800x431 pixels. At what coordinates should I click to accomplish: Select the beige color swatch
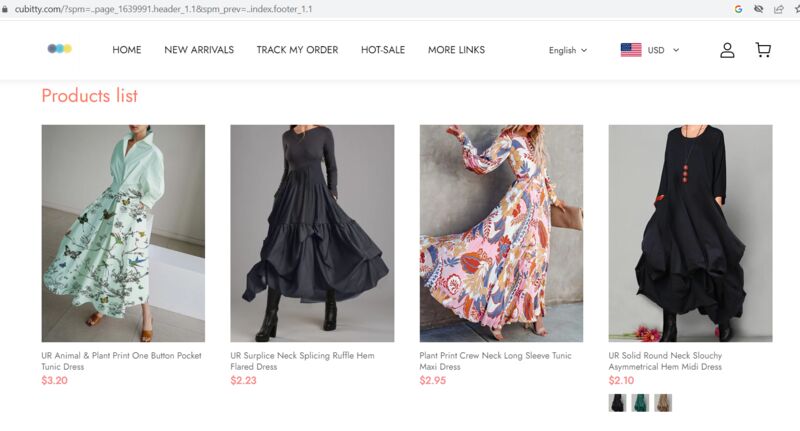point(663,403)
